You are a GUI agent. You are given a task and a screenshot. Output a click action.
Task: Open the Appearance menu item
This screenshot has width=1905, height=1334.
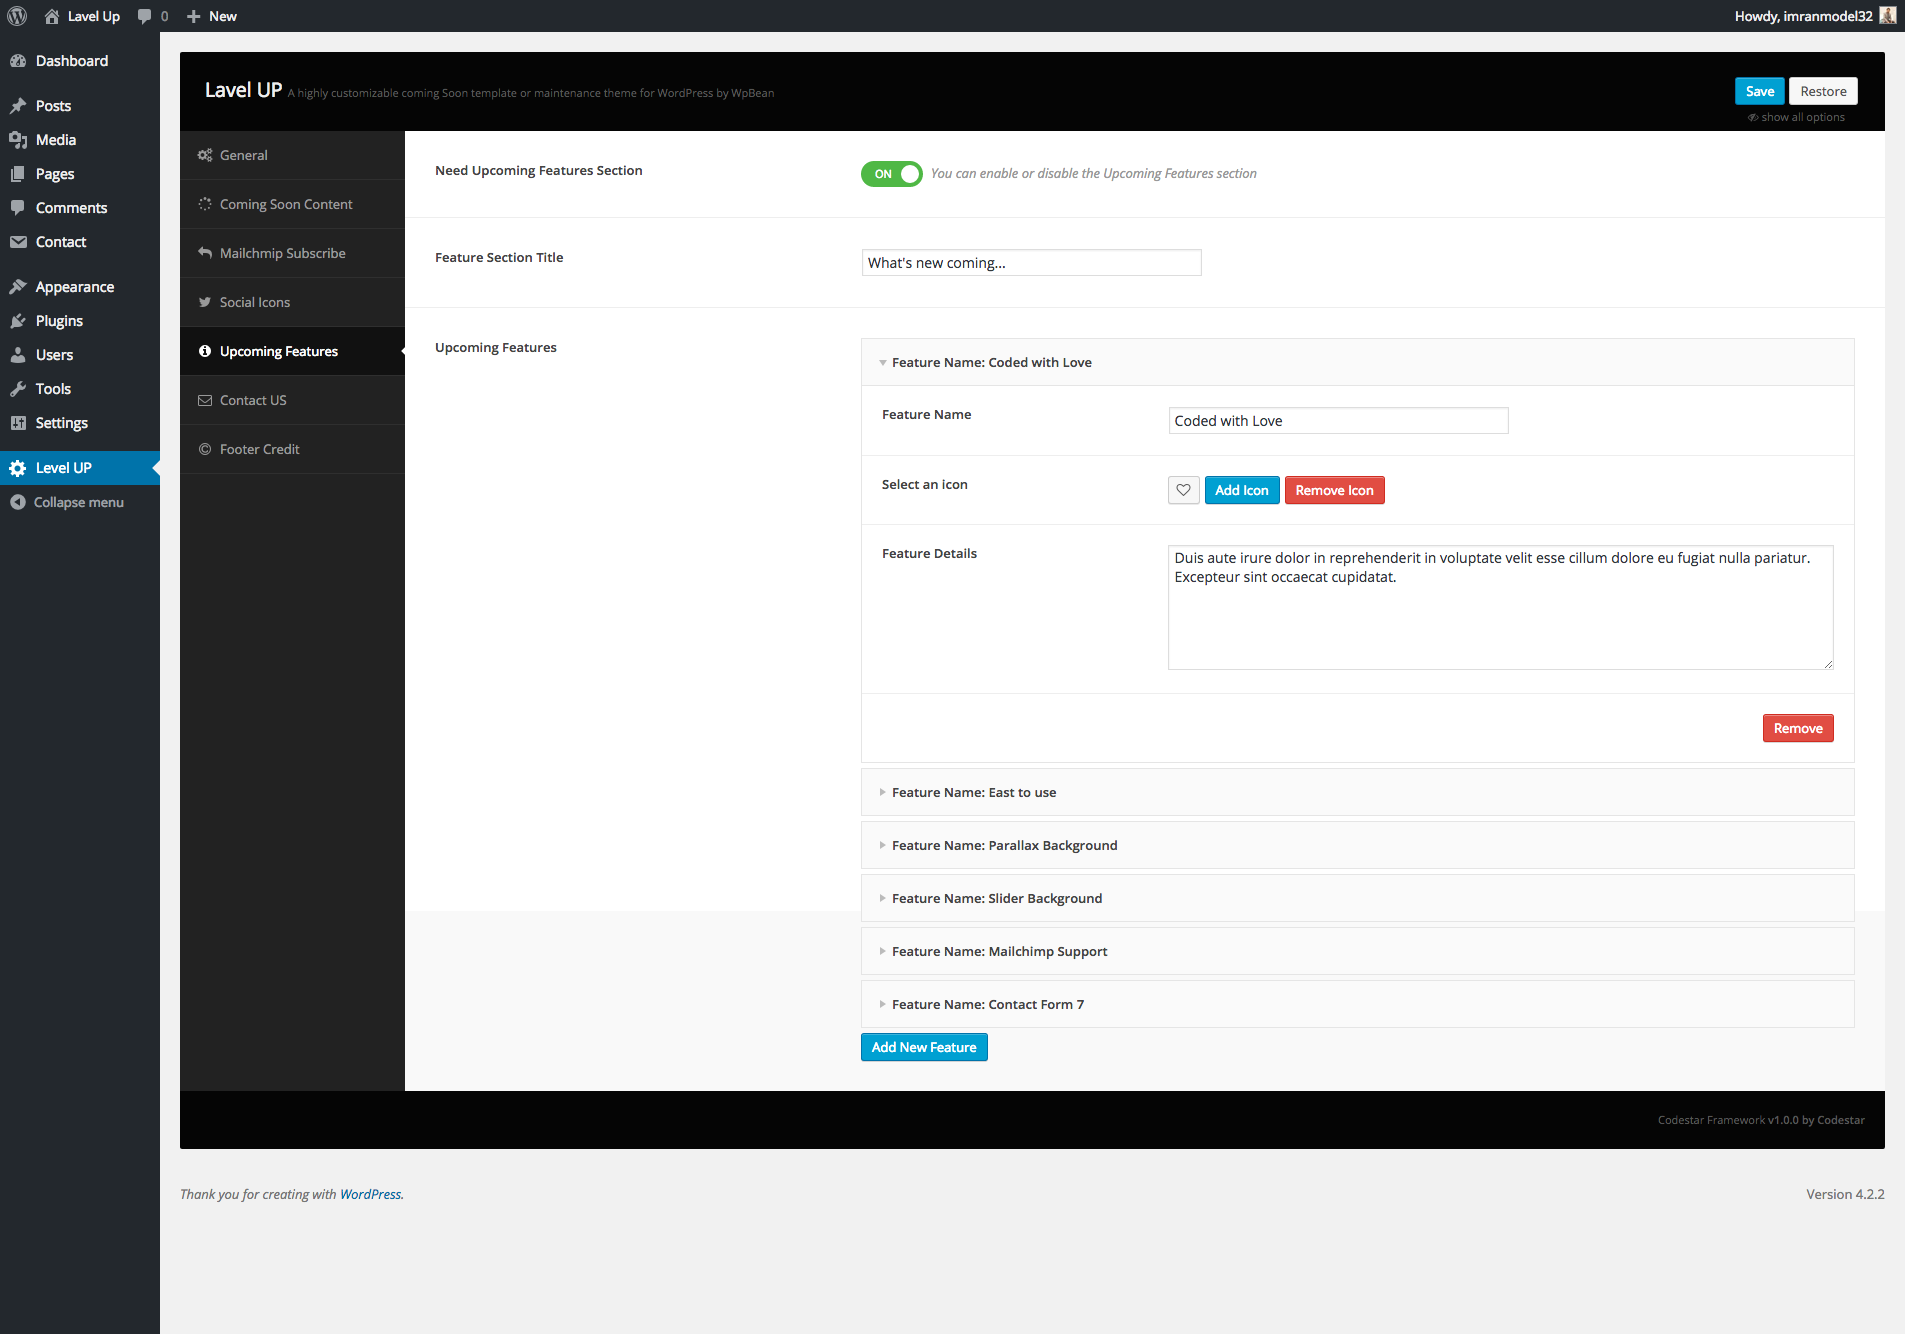tap(80, 287)
